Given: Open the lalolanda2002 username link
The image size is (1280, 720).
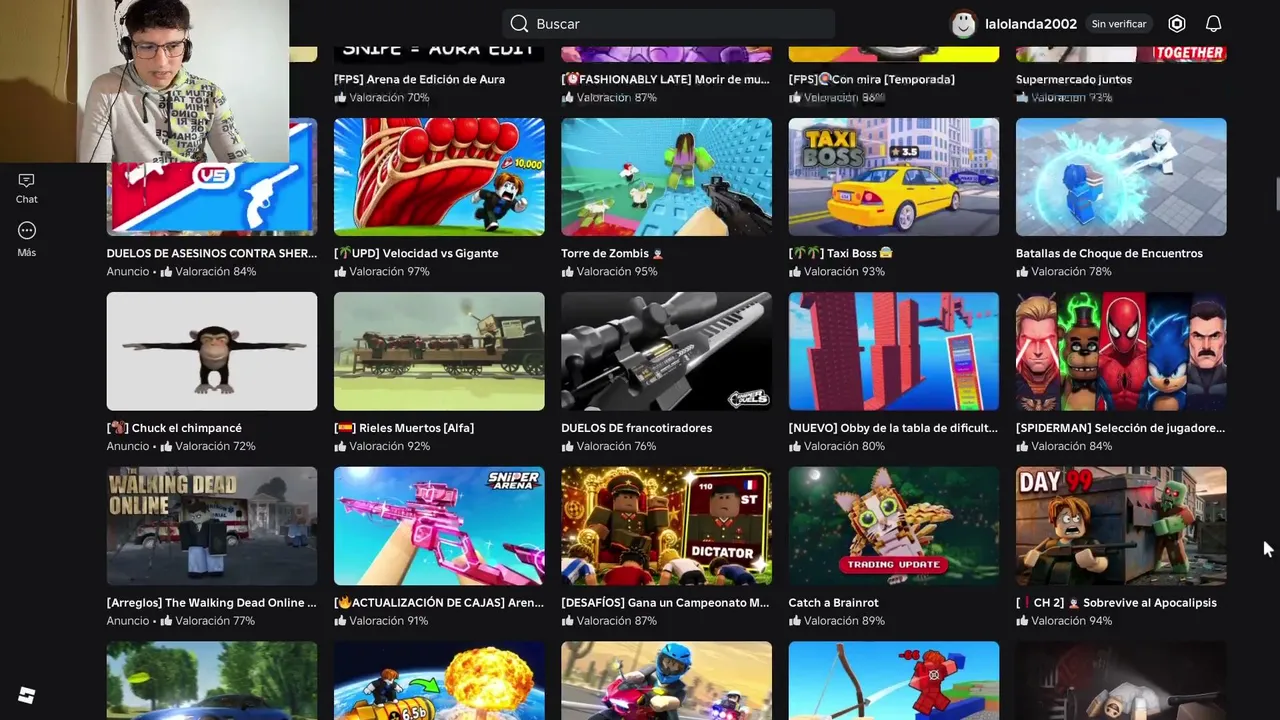Looking at the screenshot, I should pyautogui.click(x=1031, y=24).
